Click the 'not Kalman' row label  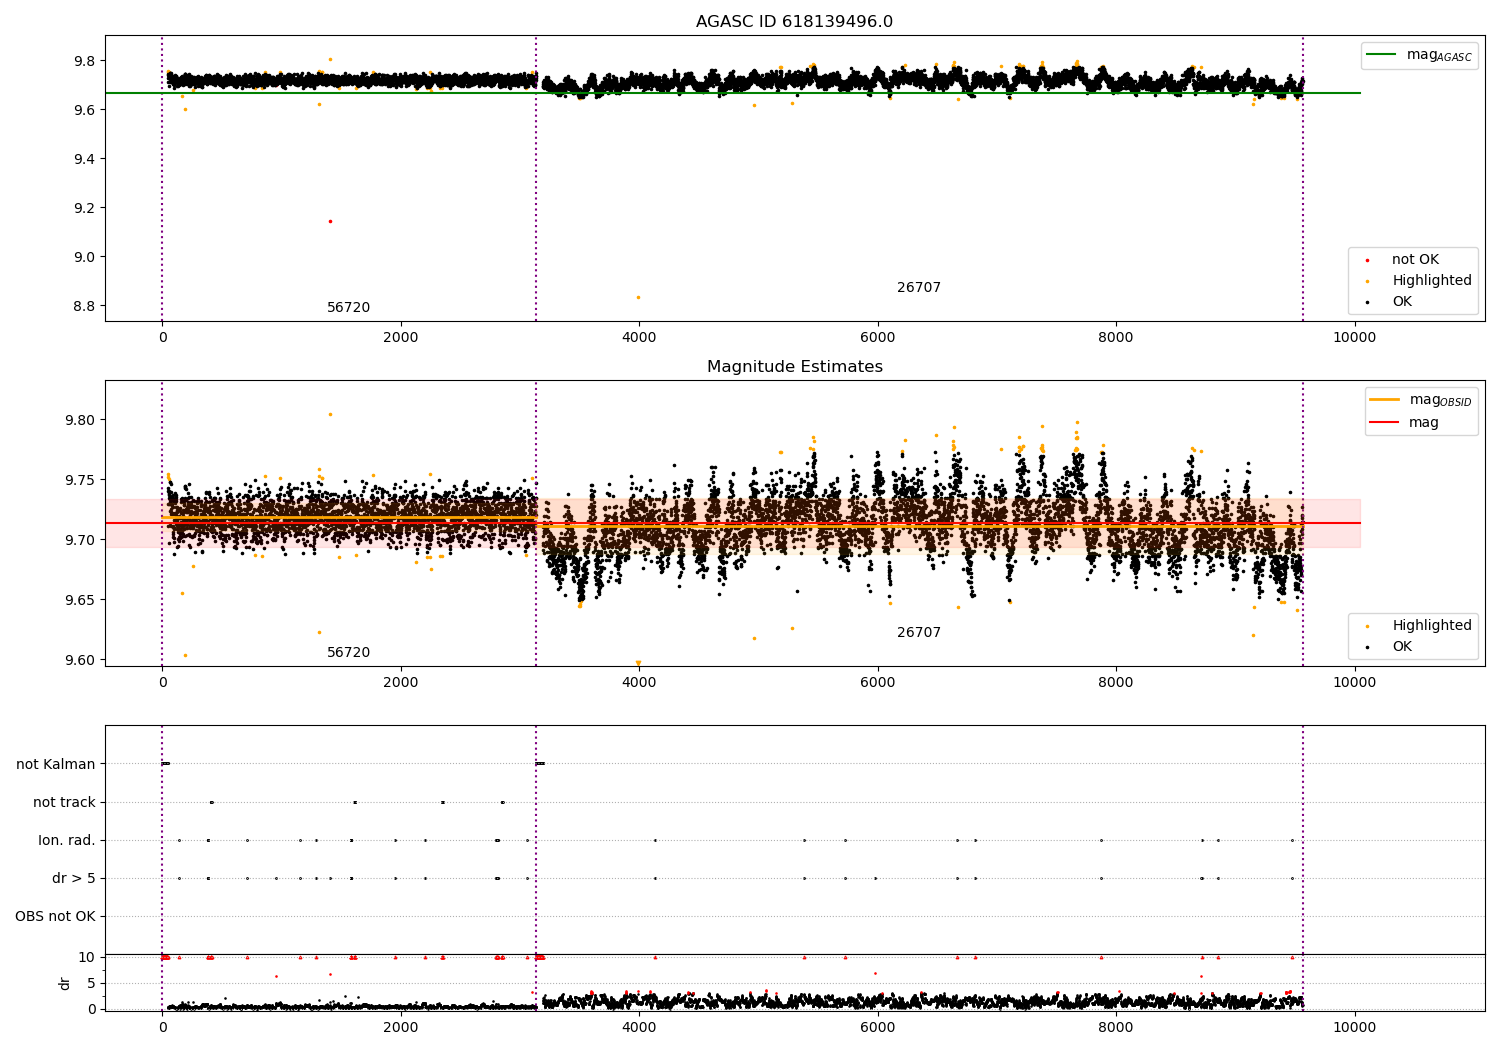(56, 764)
